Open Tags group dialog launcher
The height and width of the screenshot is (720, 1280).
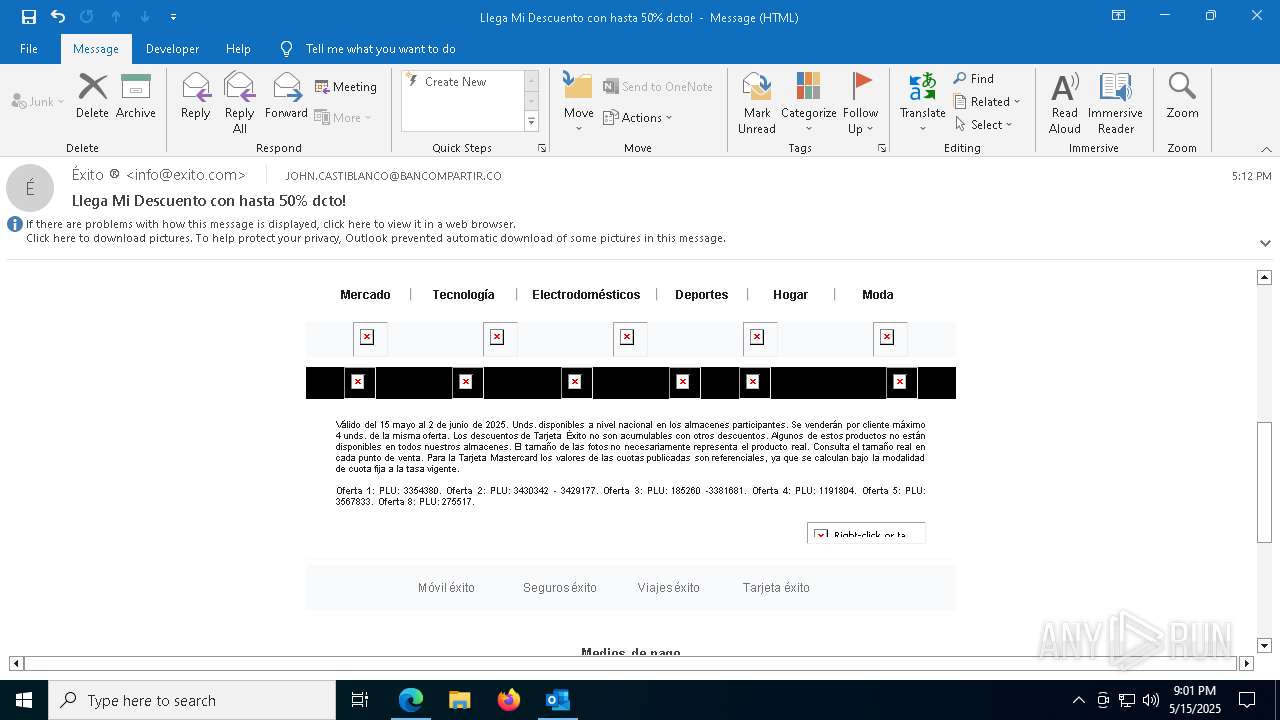pyautogui.click(x=882, y=148)
